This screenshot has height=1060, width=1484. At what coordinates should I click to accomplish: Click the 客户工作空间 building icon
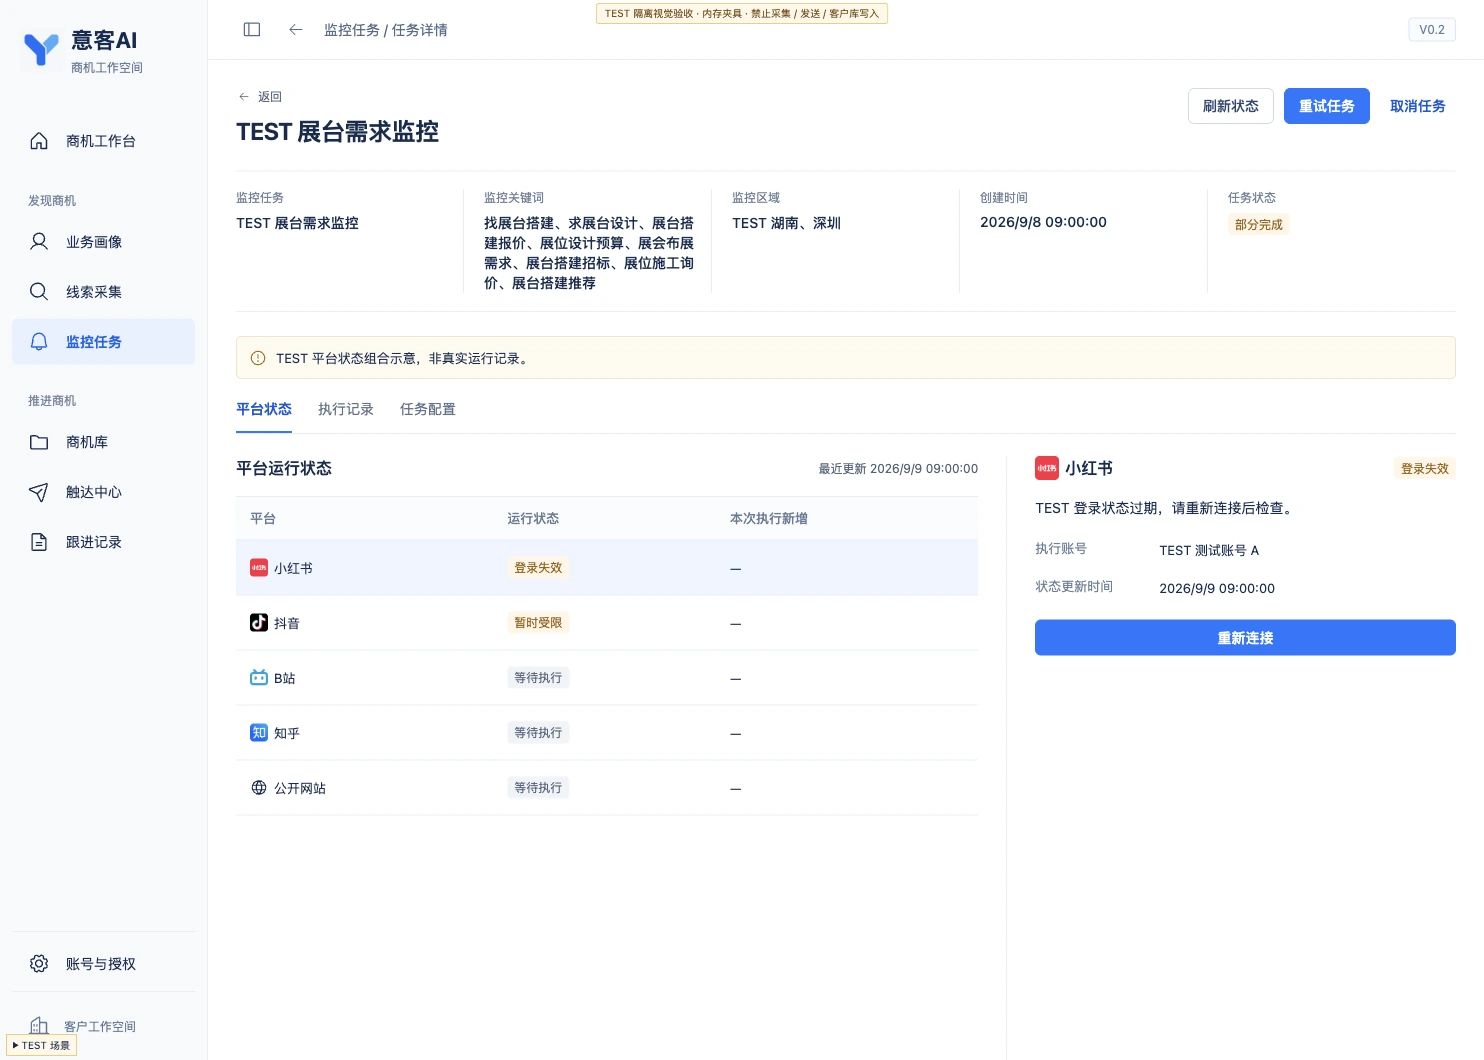pyautogui.click(x=39, y=1025)
